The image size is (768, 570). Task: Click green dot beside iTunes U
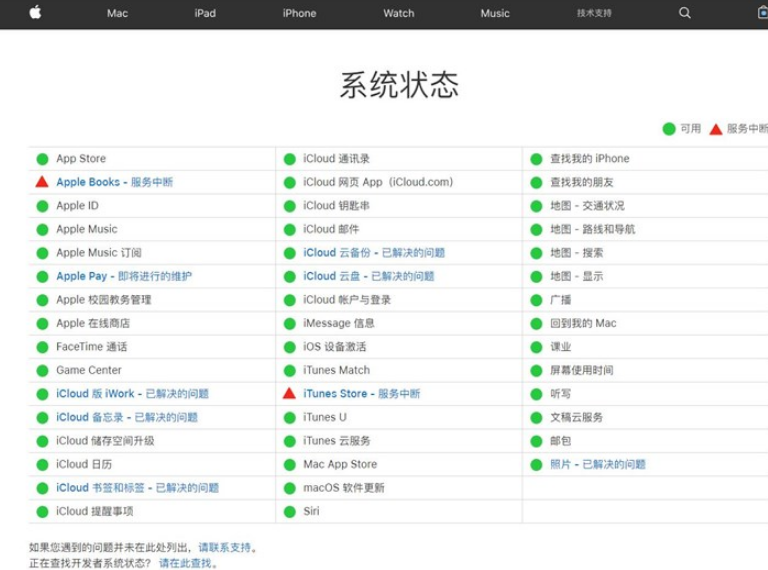coord(290,417)
